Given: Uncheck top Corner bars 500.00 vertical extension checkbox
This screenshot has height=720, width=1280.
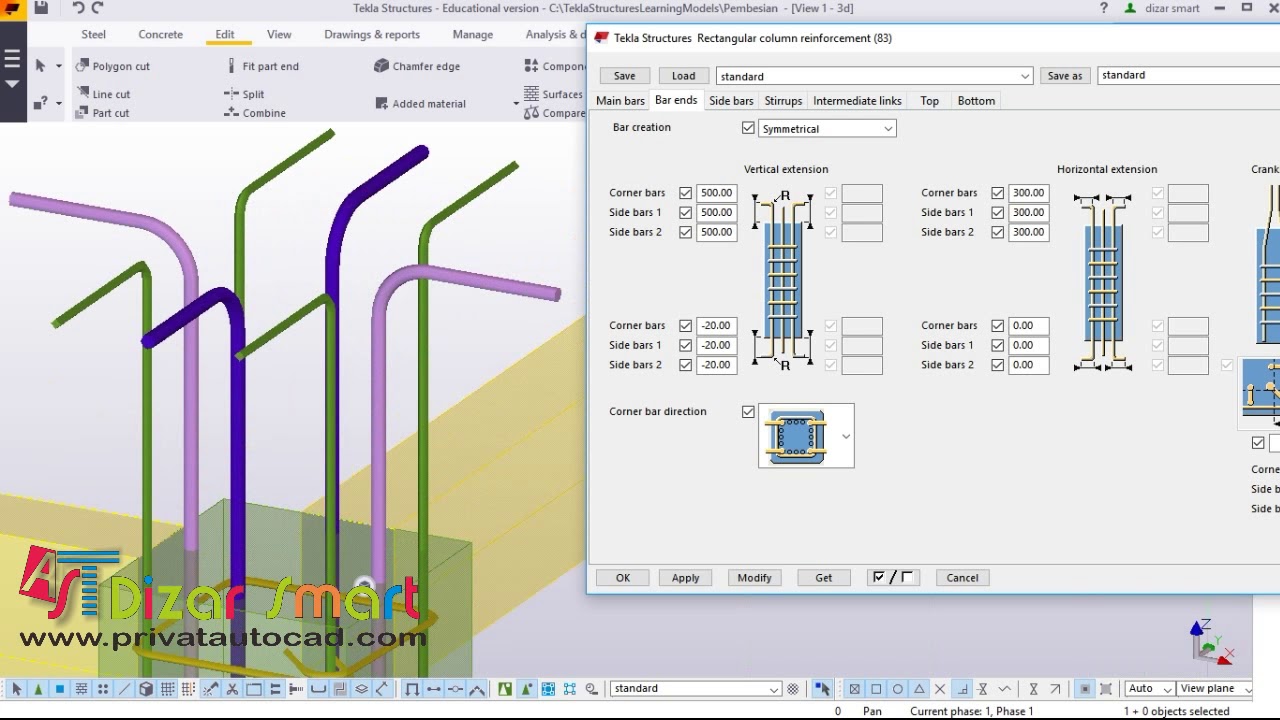Looking at the screenshot, I should [x=685, y=193].
